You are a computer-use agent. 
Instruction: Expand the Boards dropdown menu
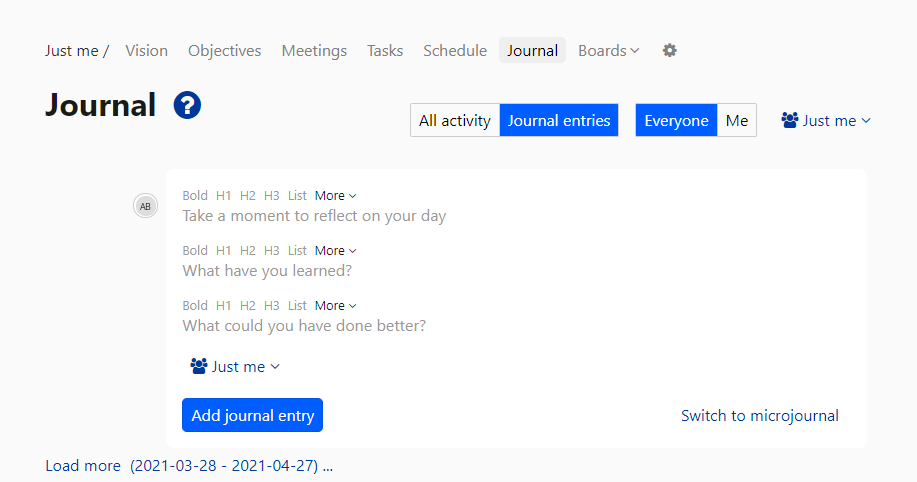coord(608,50)
